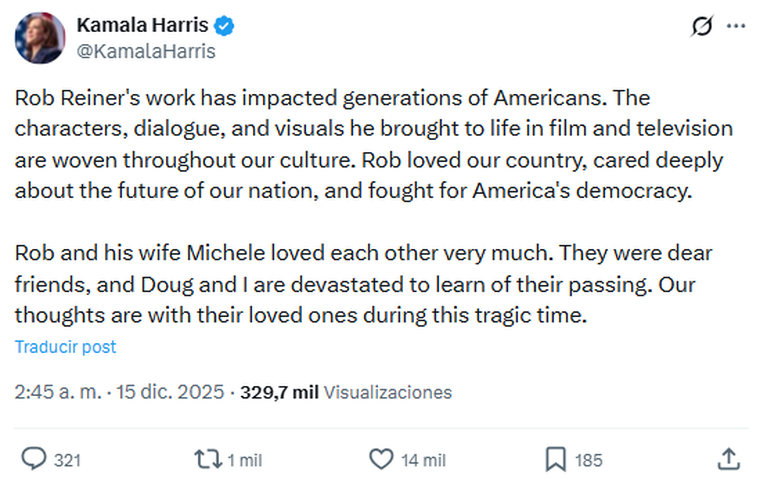The width and height of the screenshot is (760, 483).
Task: Click the 185 bookmarks count
Action: click(589, 460)
